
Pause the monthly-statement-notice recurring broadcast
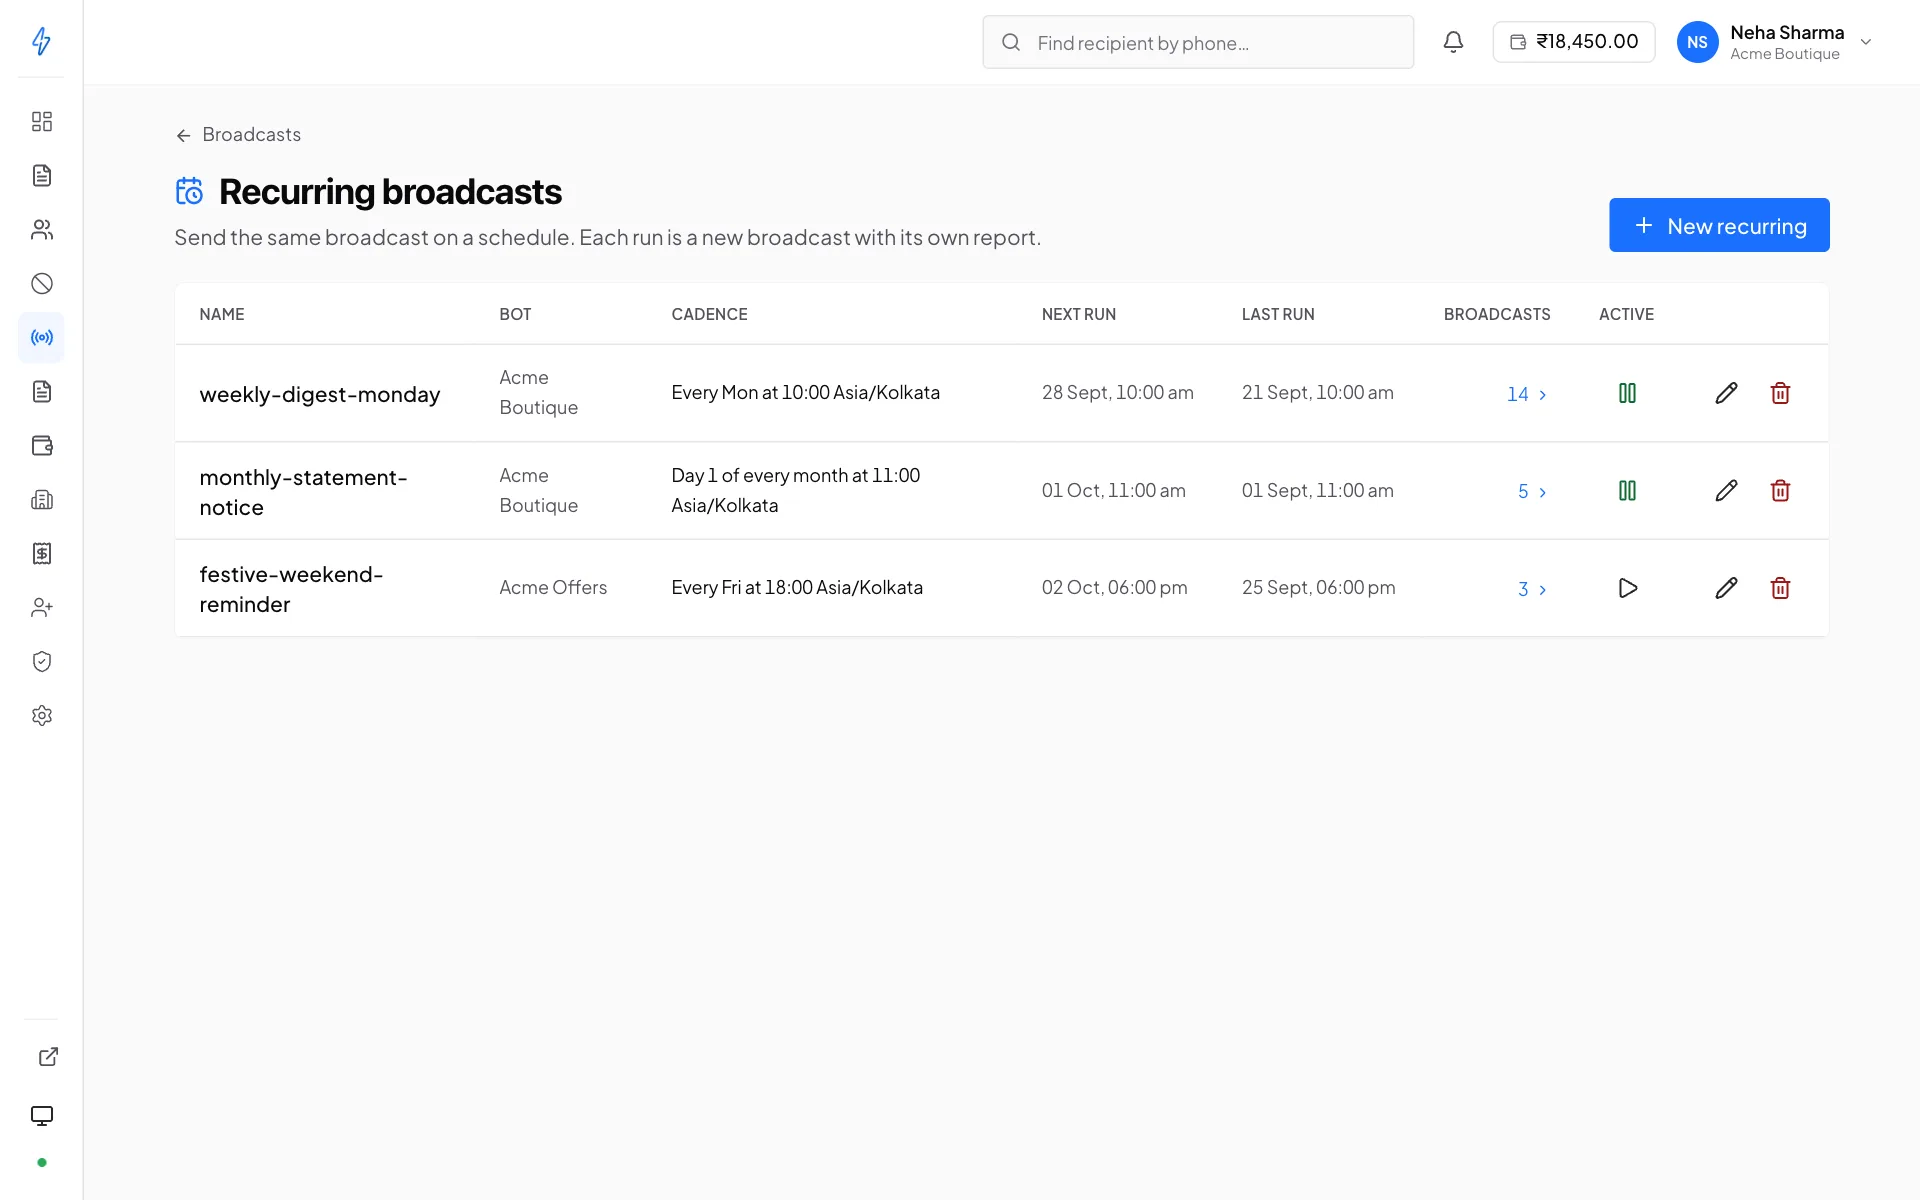(x=1627, y=491)
